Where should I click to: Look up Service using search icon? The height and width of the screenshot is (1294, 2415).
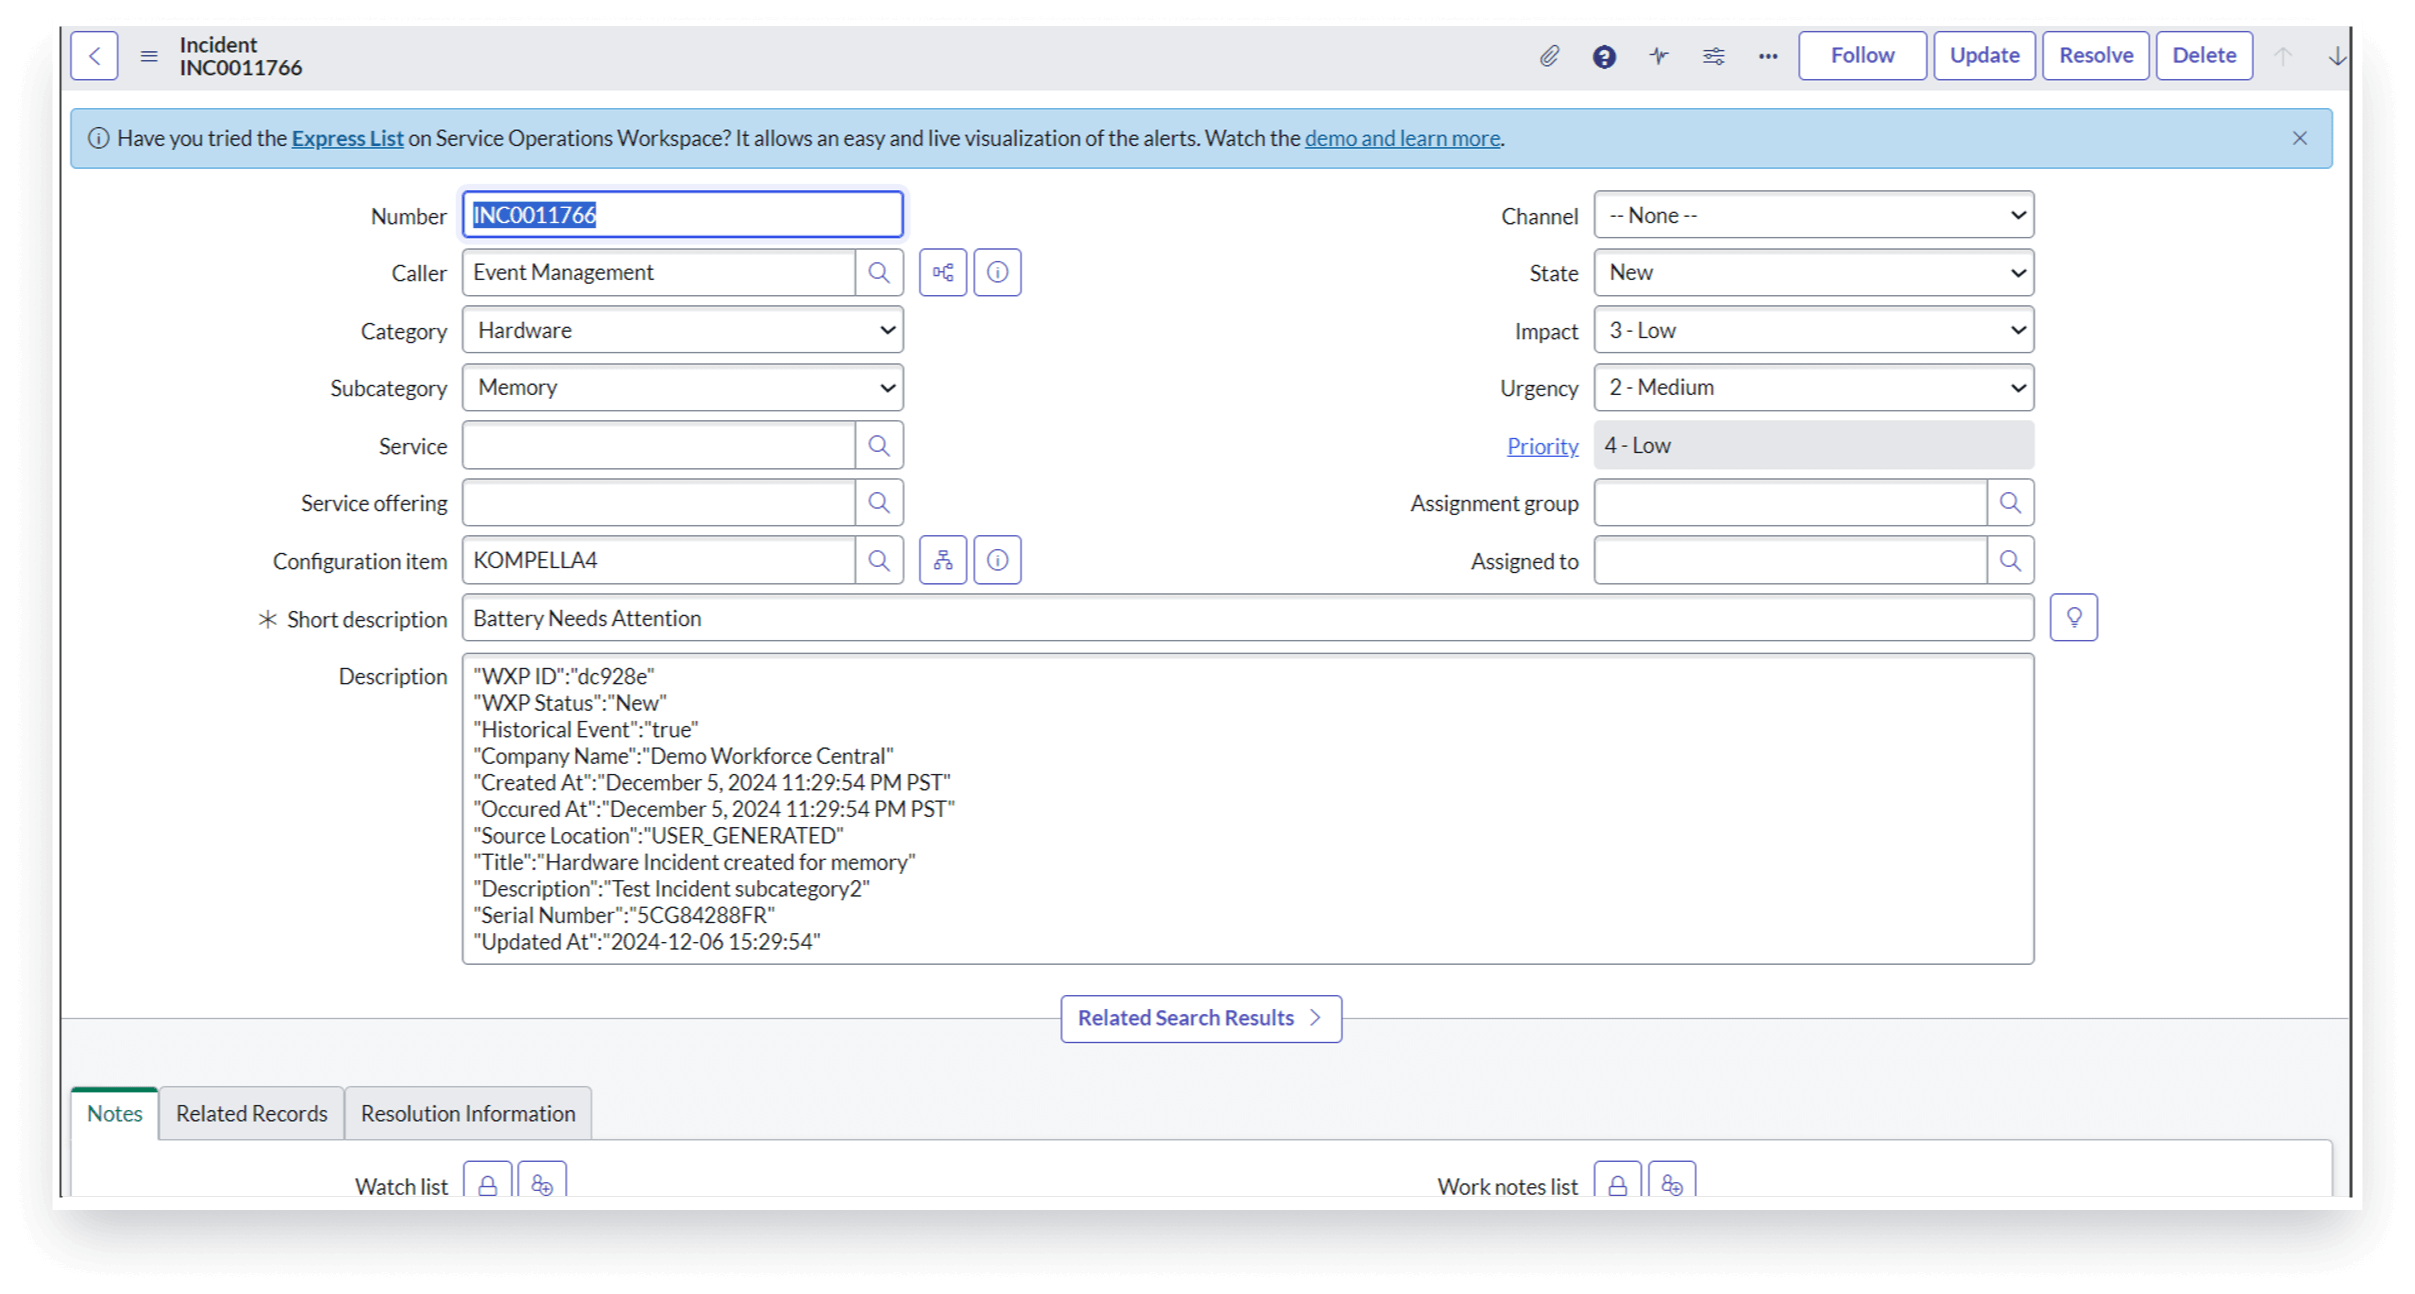(879, 445)
